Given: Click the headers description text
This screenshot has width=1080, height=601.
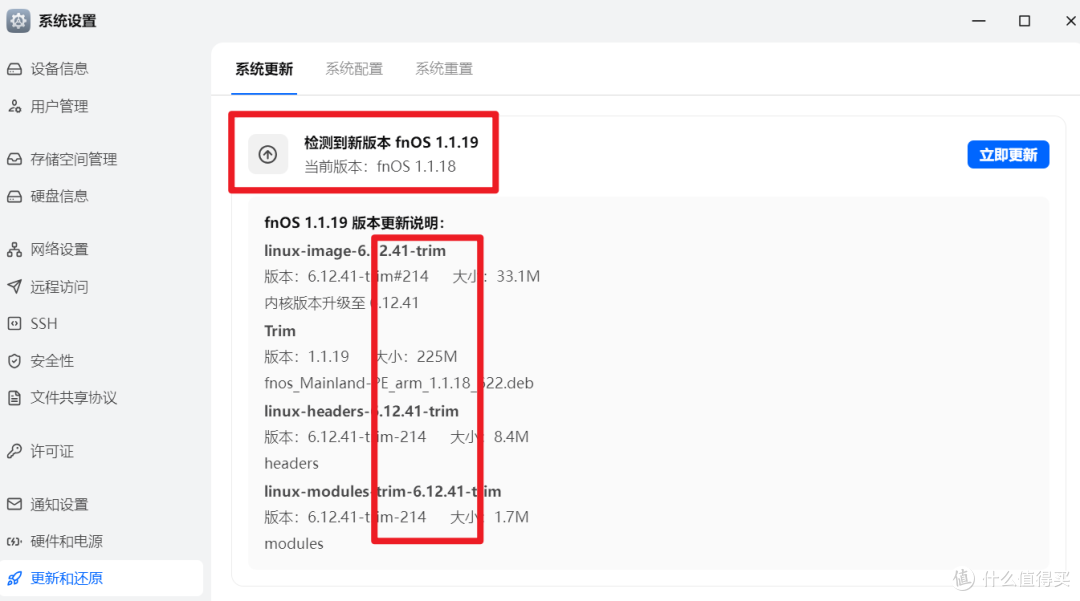Looking at the screenshot, I should tap(291, 463).
